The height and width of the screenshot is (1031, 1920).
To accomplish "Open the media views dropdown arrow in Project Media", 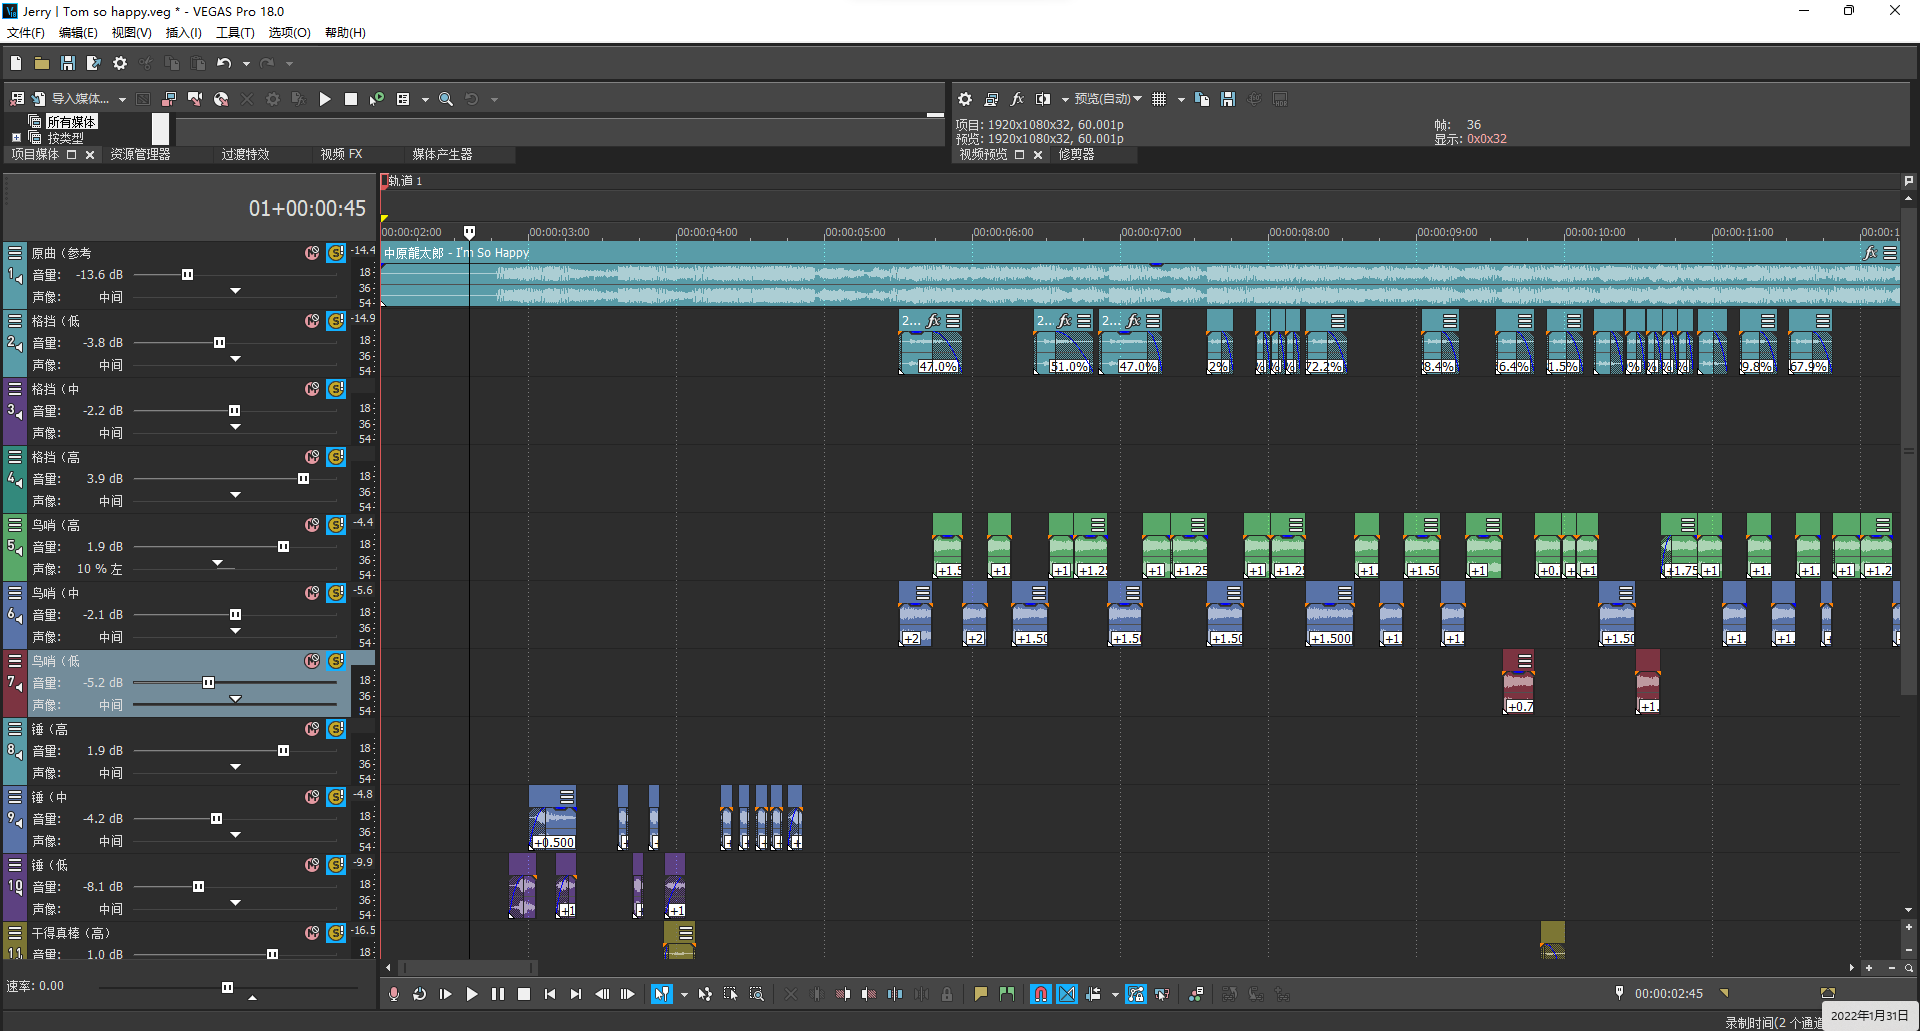I will click(x=425, y=99).
